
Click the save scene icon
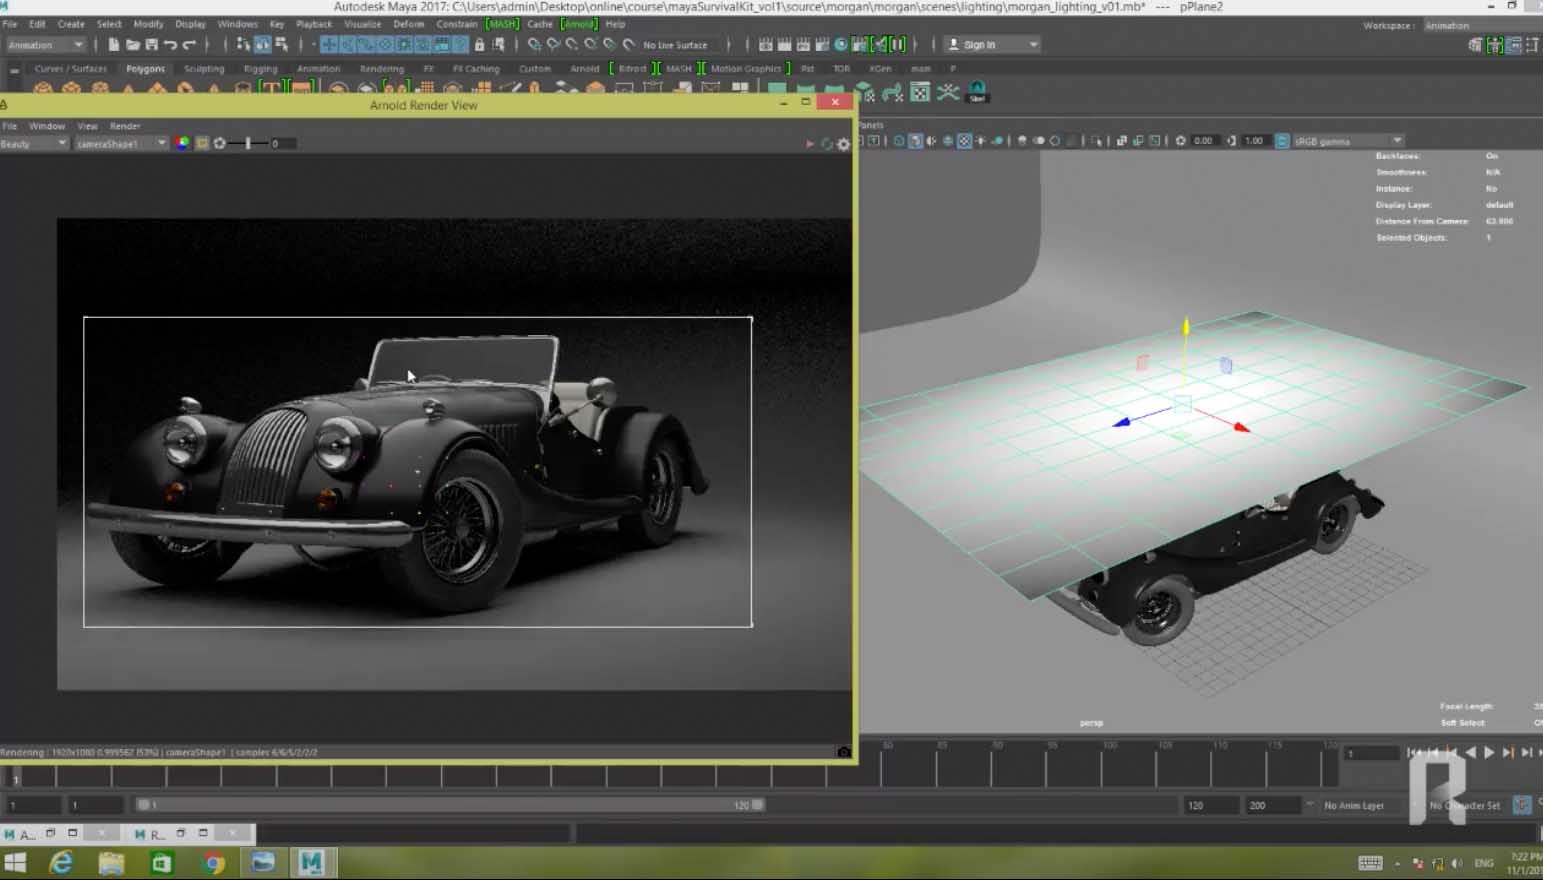pyautogui.click(x=151, y=45)
